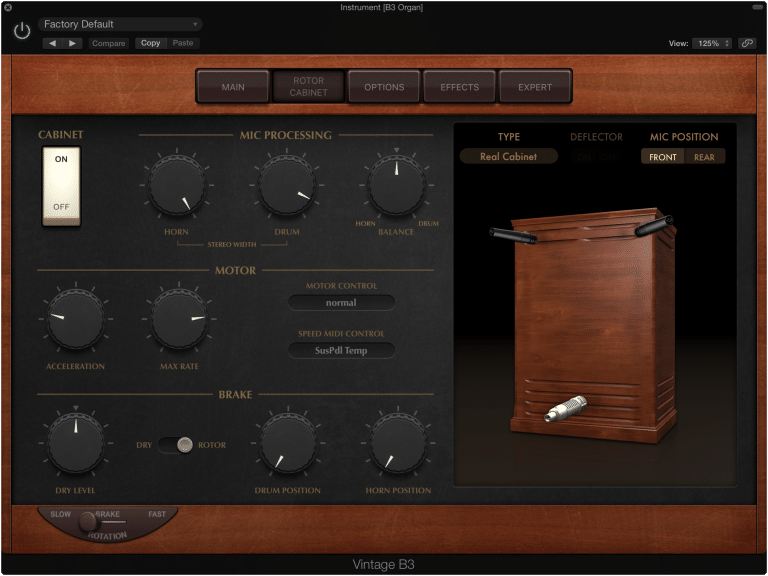The height and width of the screenshot is (576, 768).
Task: Turn Deflector ON
Action: click(584, 157)
